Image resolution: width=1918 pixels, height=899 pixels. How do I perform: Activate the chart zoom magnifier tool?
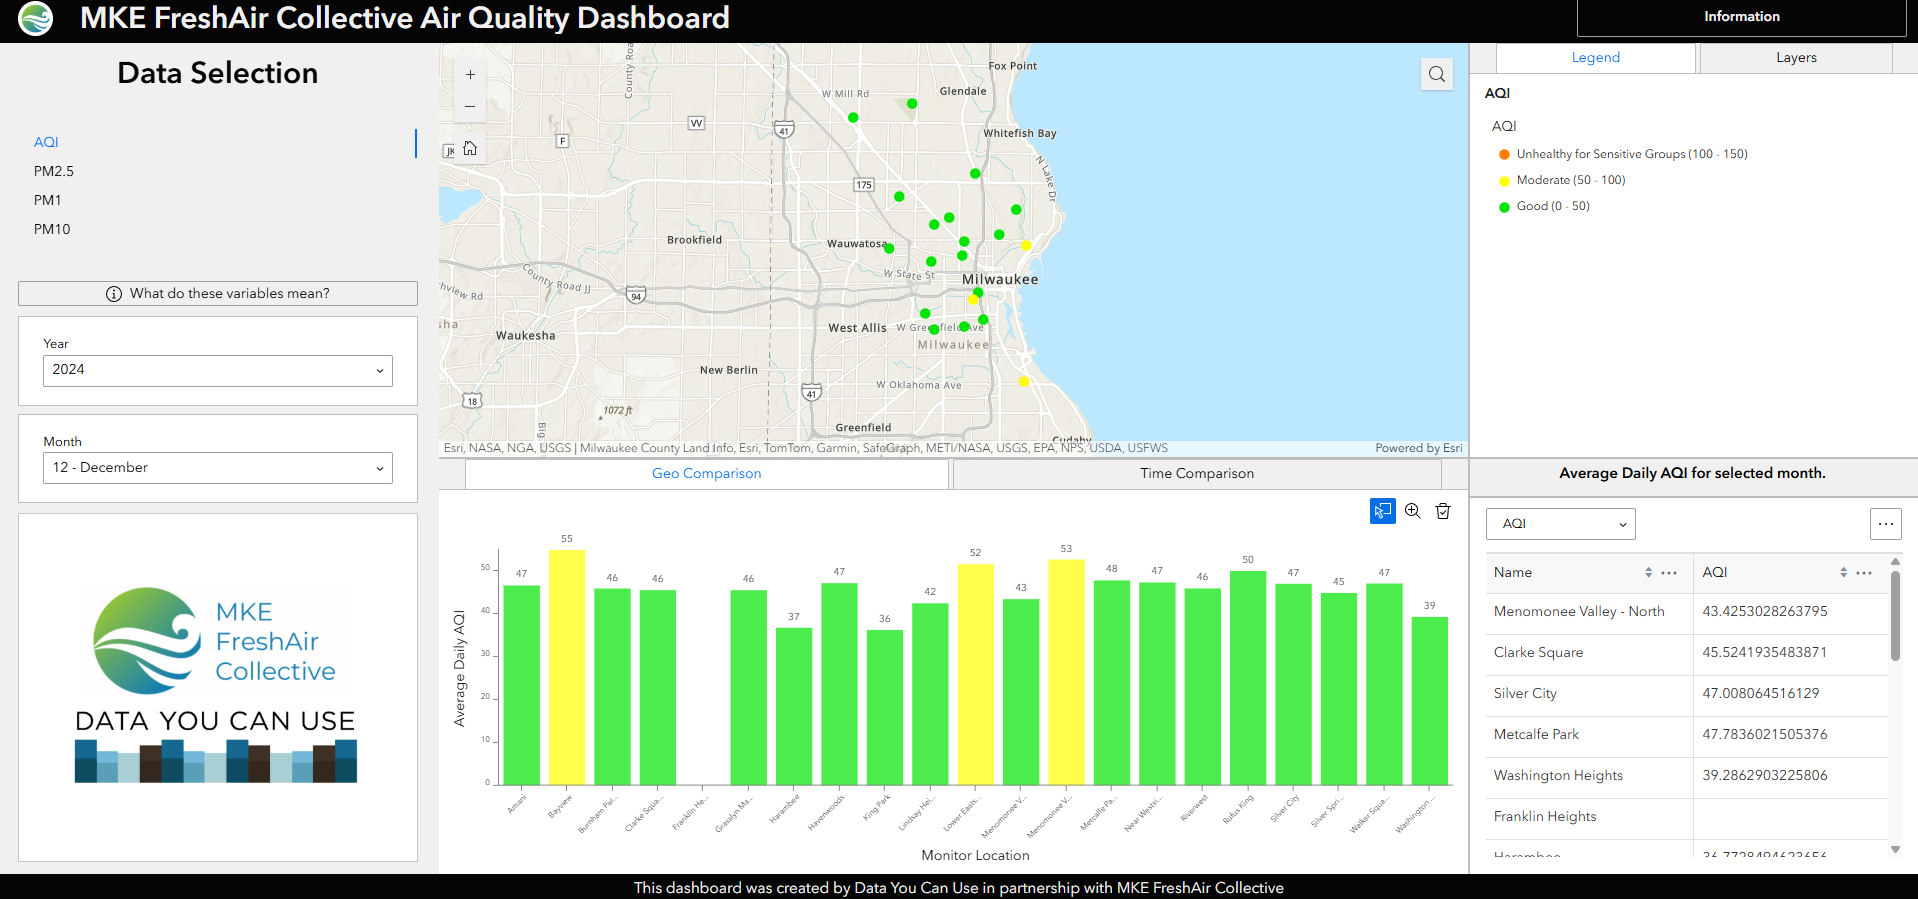[1412, 511]
